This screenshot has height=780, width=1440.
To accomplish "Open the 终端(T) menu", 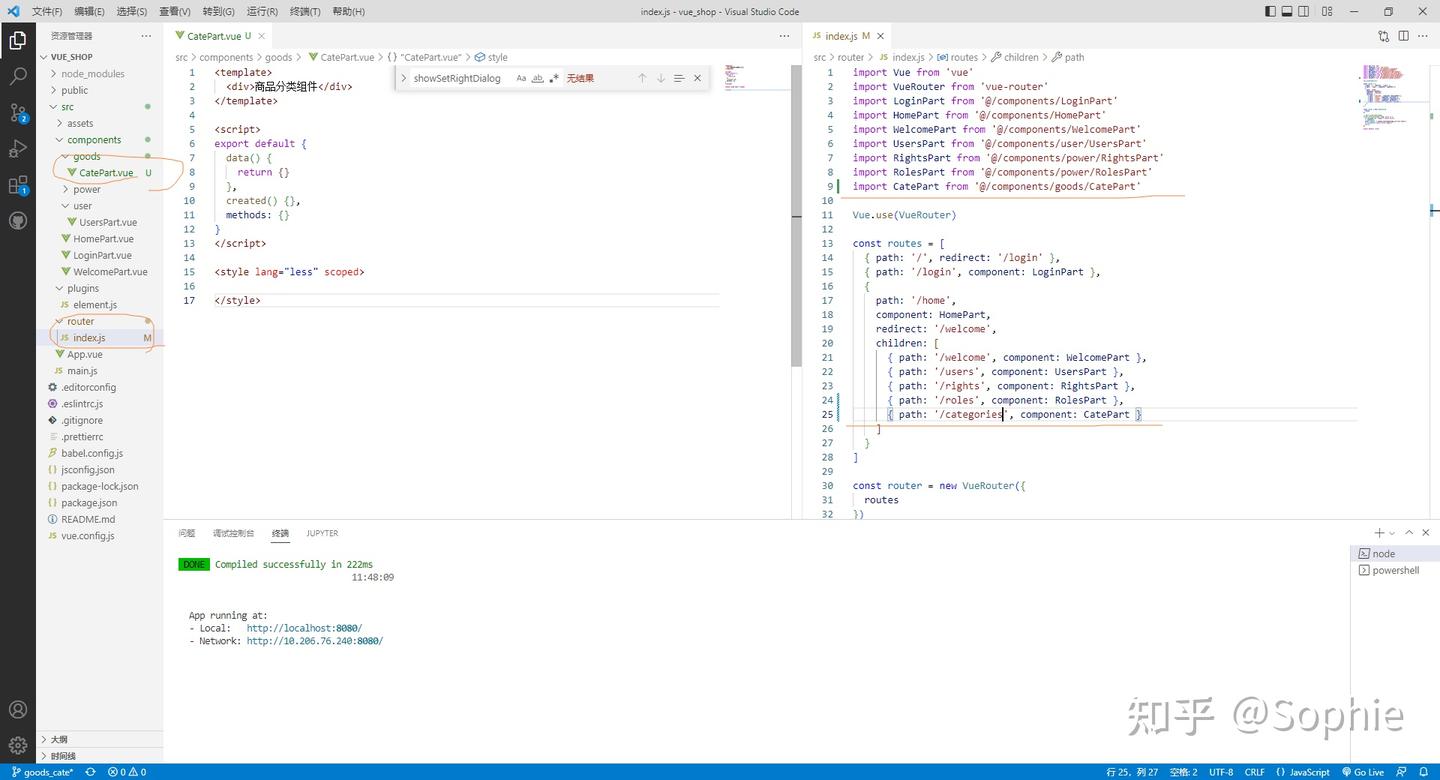I will (x=305, y=12).
